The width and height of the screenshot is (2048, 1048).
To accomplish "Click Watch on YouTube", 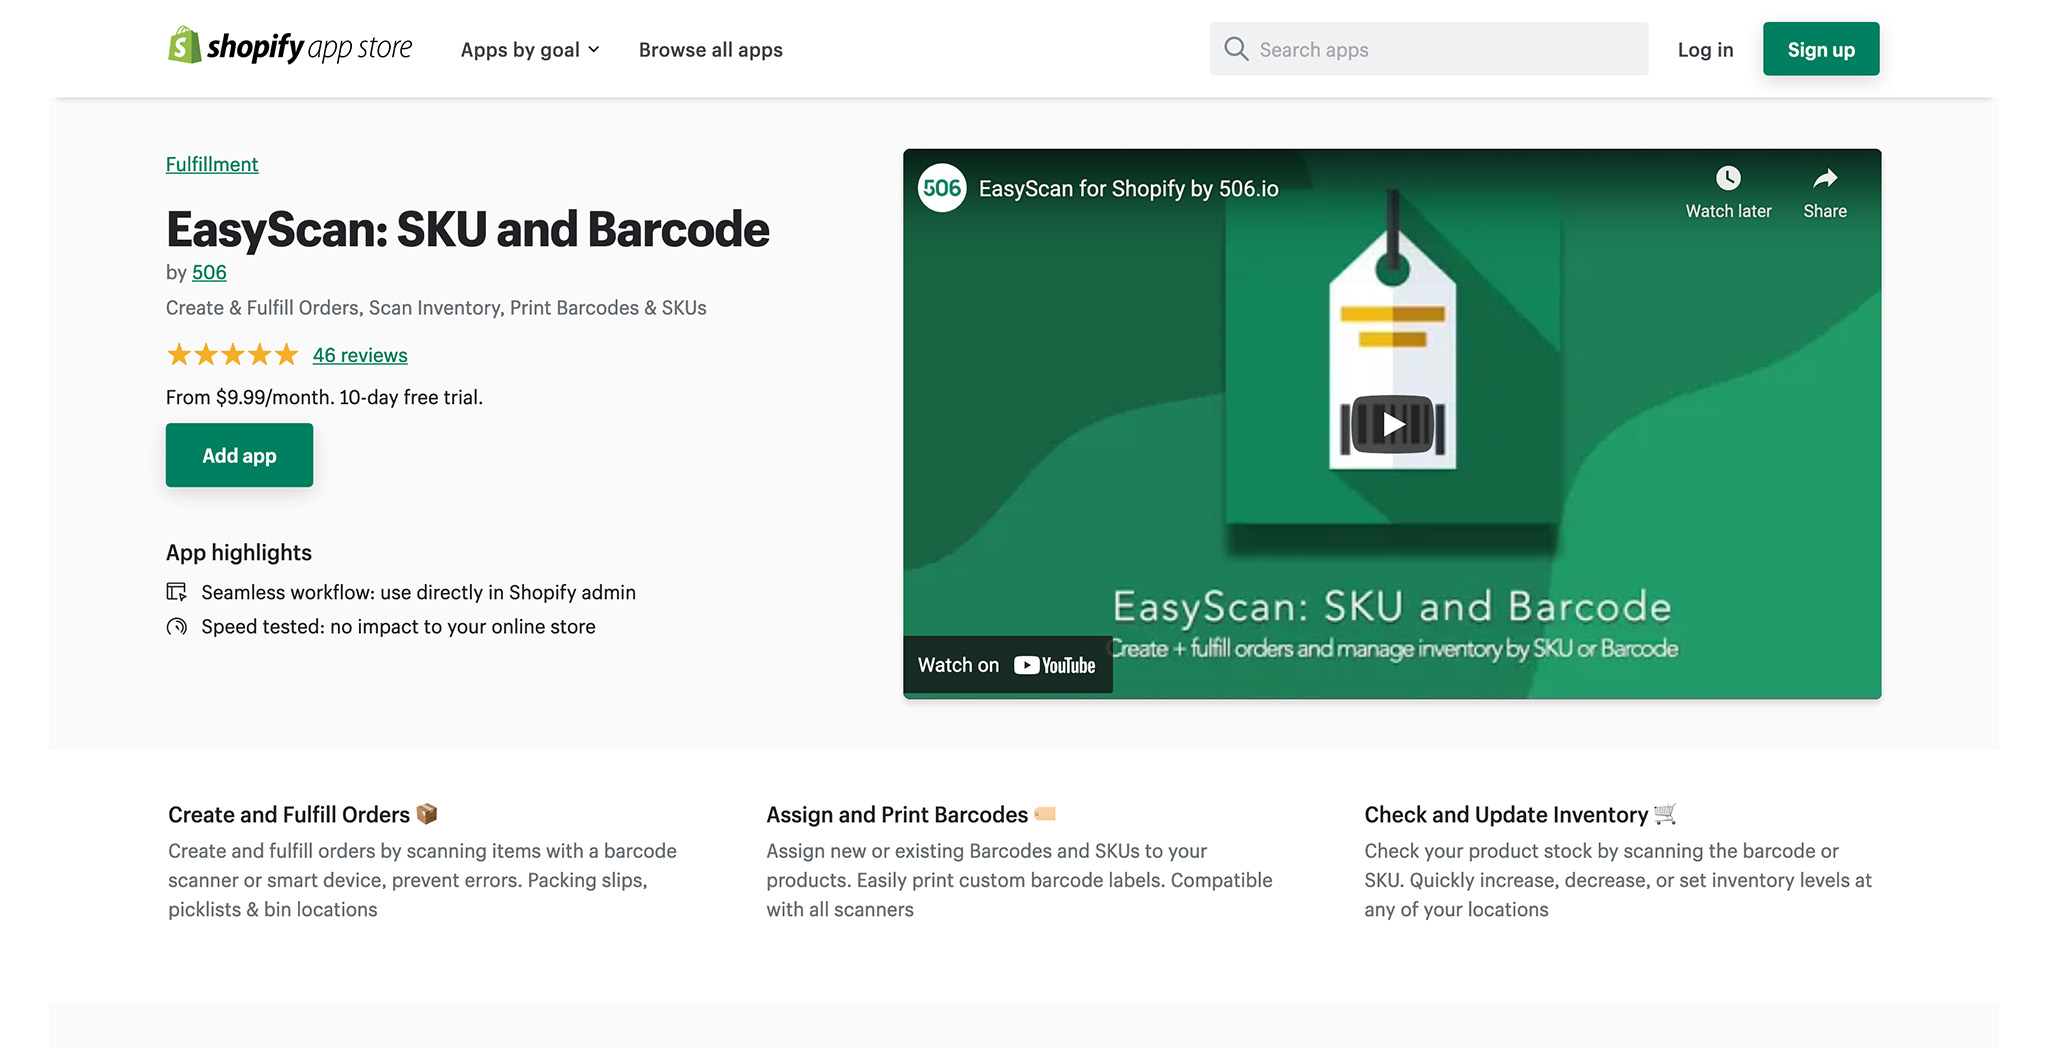I will (1007, 665).
